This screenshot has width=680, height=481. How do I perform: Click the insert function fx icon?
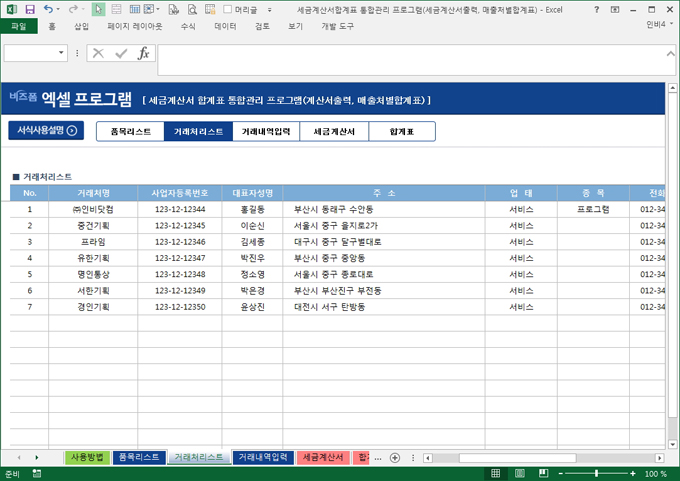pos(143,53)
